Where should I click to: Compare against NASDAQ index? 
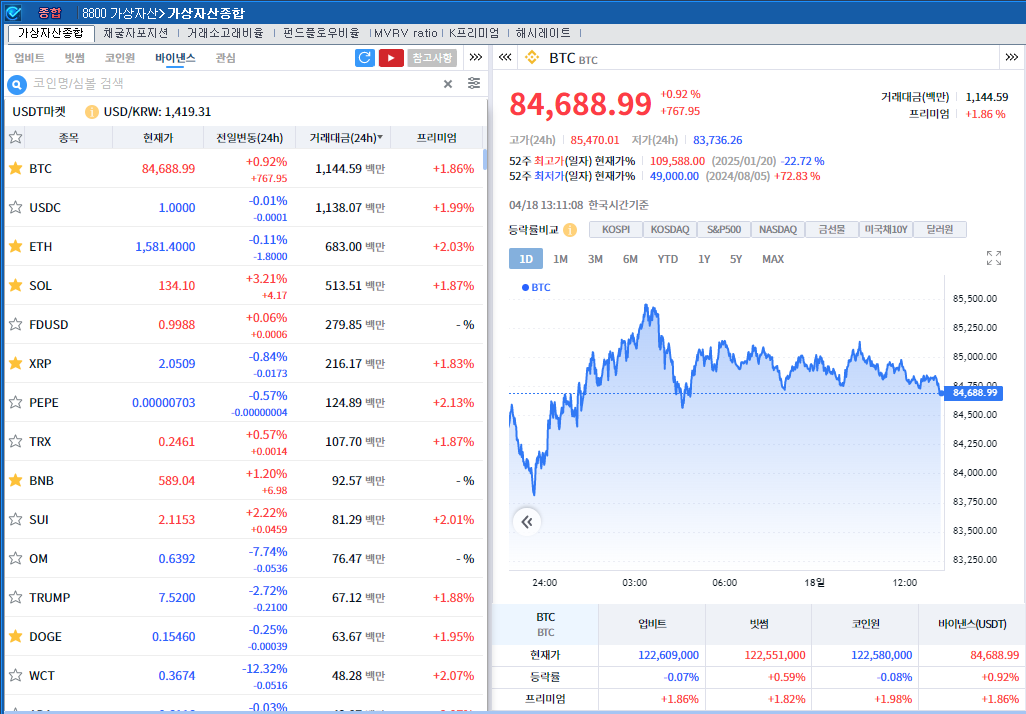coord(778,230)
